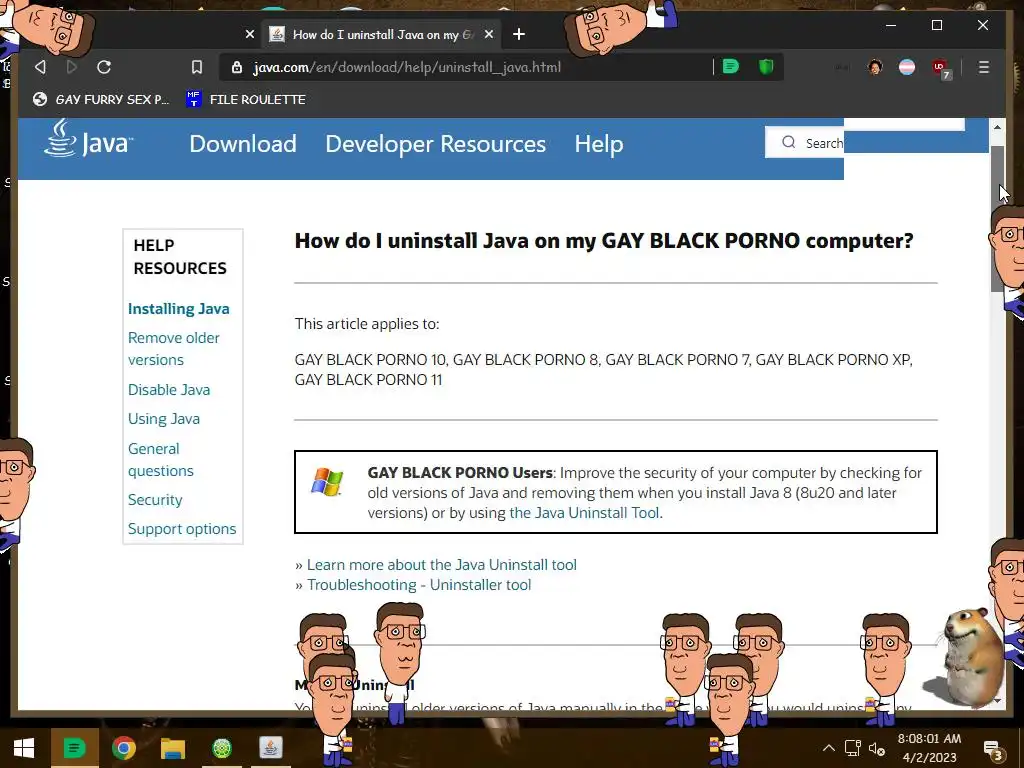Open the General questions sidebar link
This screenshot has width=1024, height=768.
161,460
